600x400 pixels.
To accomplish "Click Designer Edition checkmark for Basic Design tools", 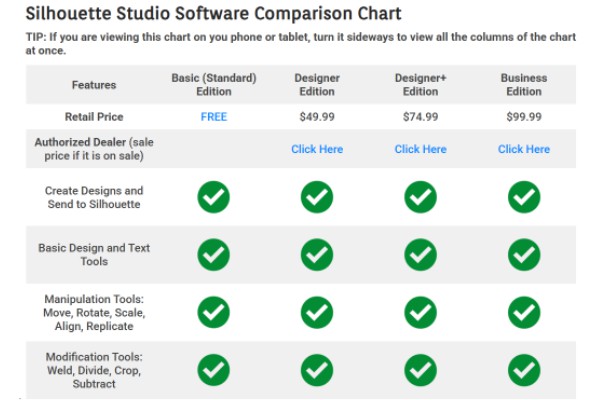I will click(317, 255).
